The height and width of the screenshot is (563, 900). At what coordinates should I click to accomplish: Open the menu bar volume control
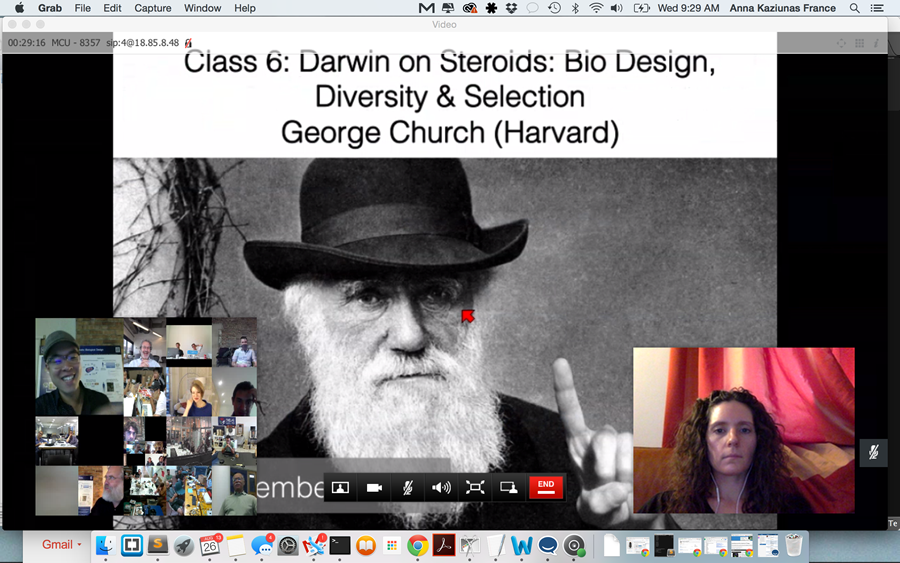pyautogui.click(x=617, y=8)
